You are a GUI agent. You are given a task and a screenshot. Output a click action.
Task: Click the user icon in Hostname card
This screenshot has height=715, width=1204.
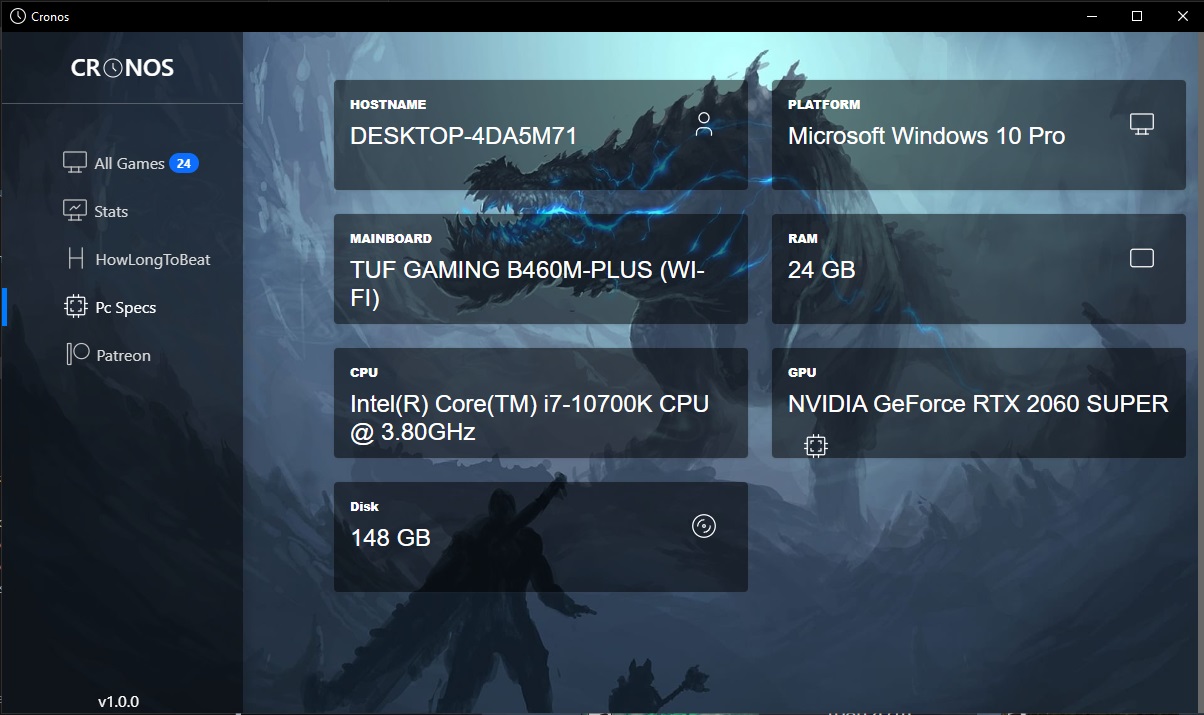[704, 124]
